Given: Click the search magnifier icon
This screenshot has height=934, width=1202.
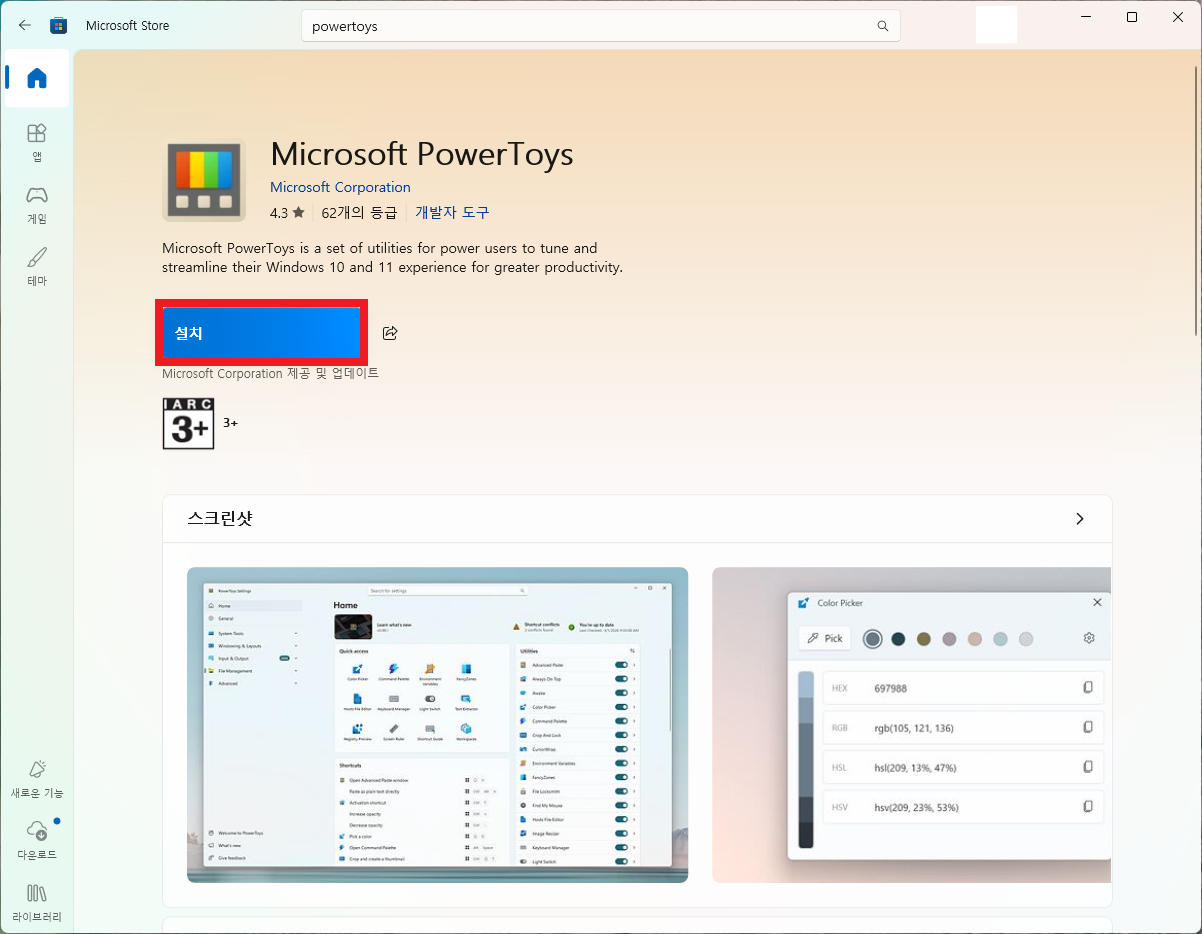Looking at the screenshot, I should [882, 26].
